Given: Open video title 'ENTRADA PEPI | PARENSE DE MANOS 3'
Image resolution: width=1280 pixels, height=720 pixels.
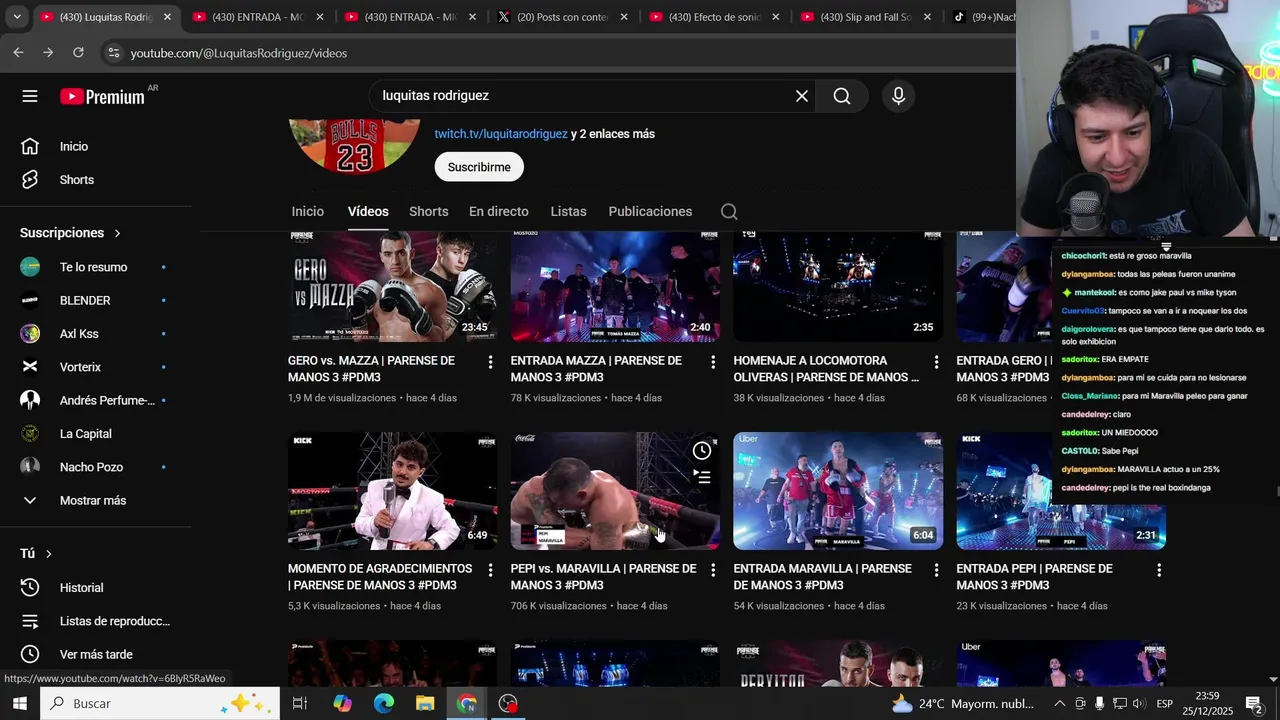Looking at the screenshot, I should click(x=1034, y=577).
